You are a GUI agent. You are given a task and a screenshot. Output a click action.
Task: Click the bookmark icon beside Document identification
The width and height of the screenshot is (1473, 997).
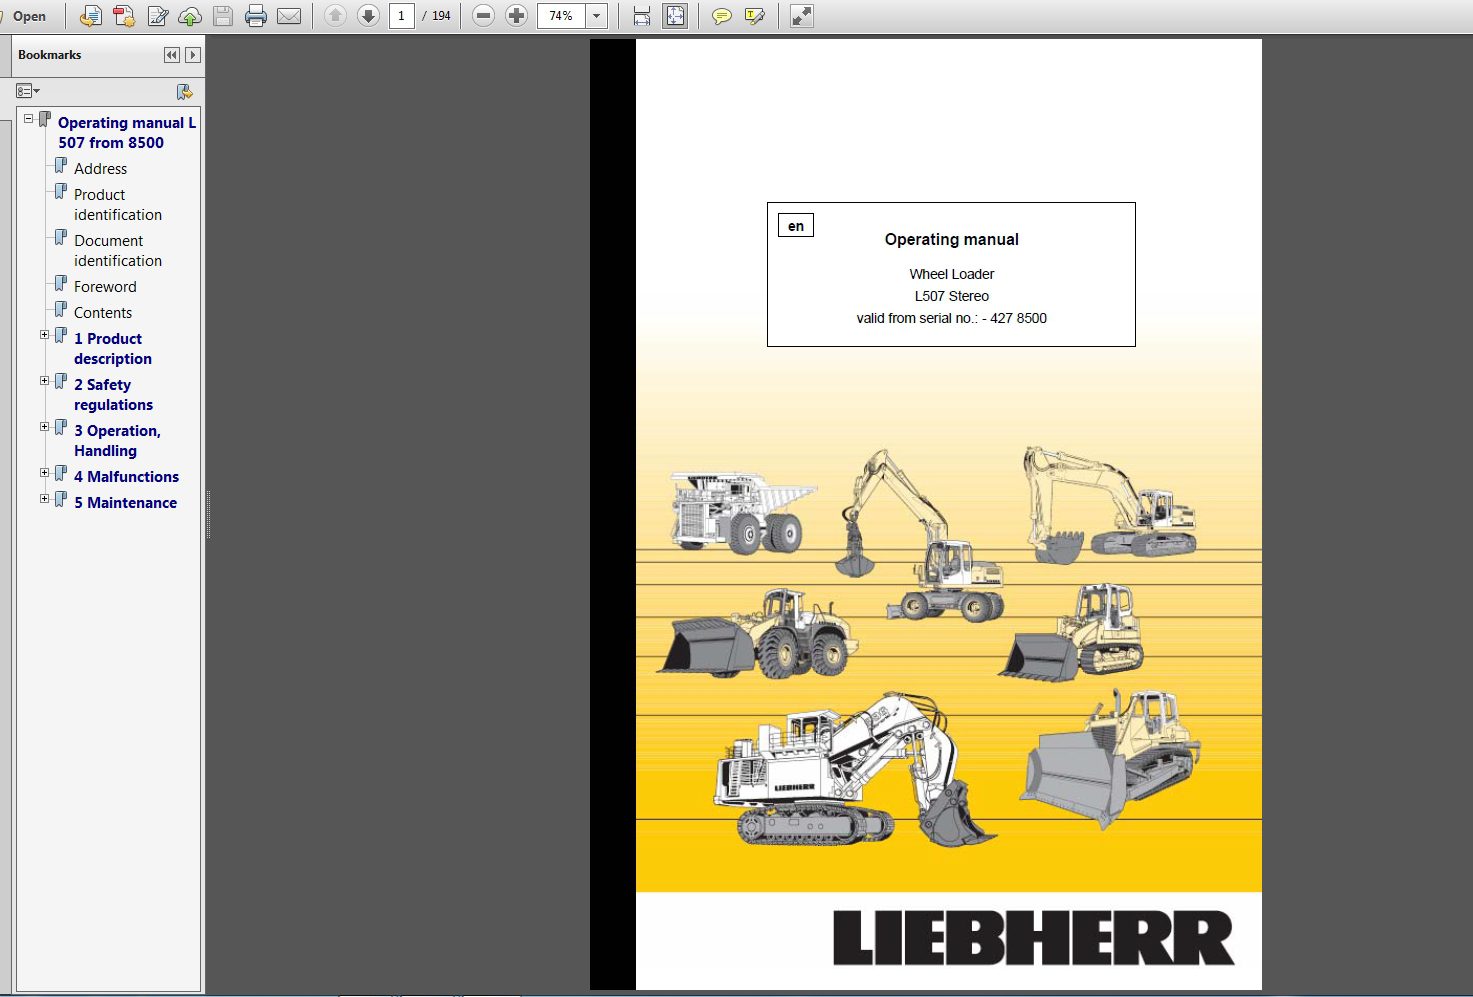tap(61, 237)
